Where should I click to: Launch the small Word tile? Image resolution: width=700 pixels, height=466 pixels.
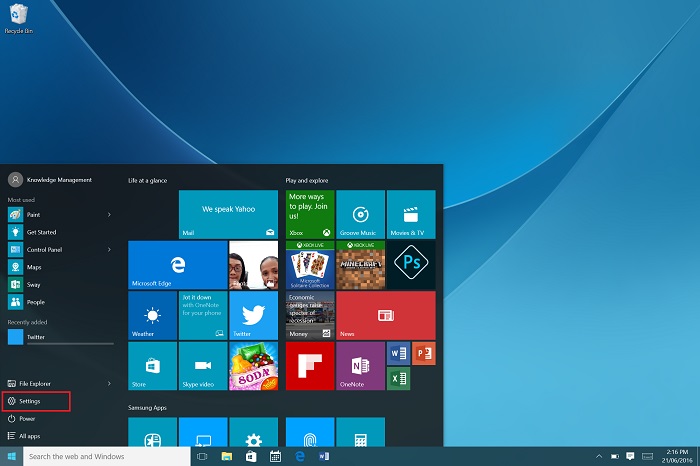[x=398, y=354]
